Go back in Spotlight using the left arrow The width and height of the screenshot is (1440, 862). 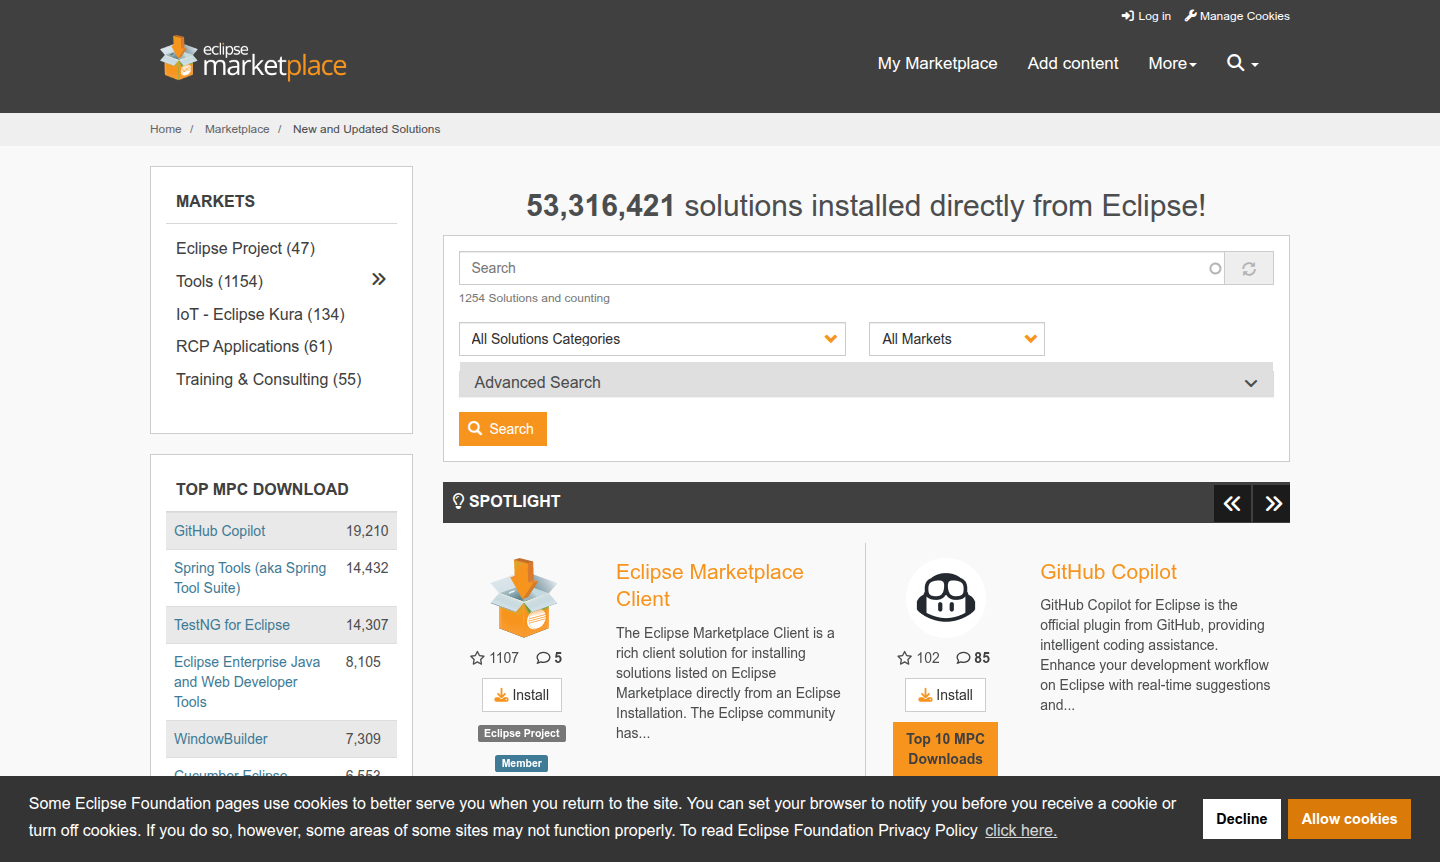pyautogui.click(x=1232, y=503)
